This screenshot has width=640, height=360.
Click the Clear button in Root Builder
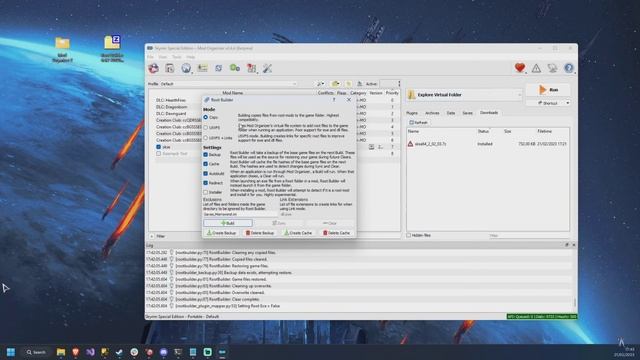pos(330,223)
